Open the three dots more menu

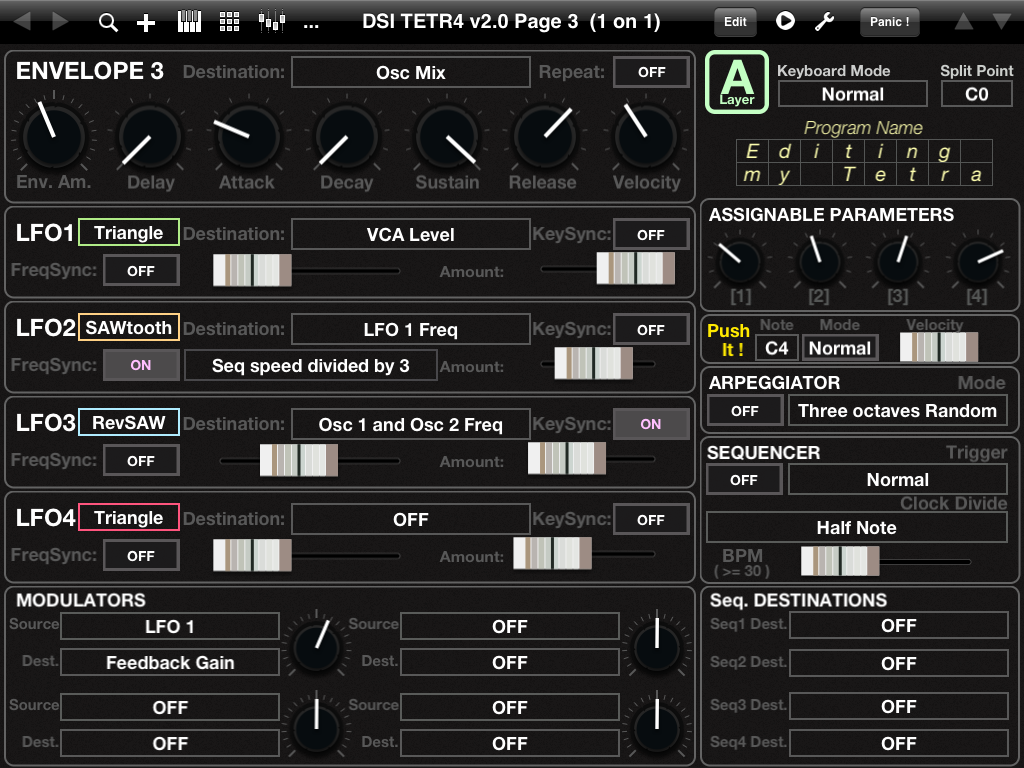coord(311,22)
